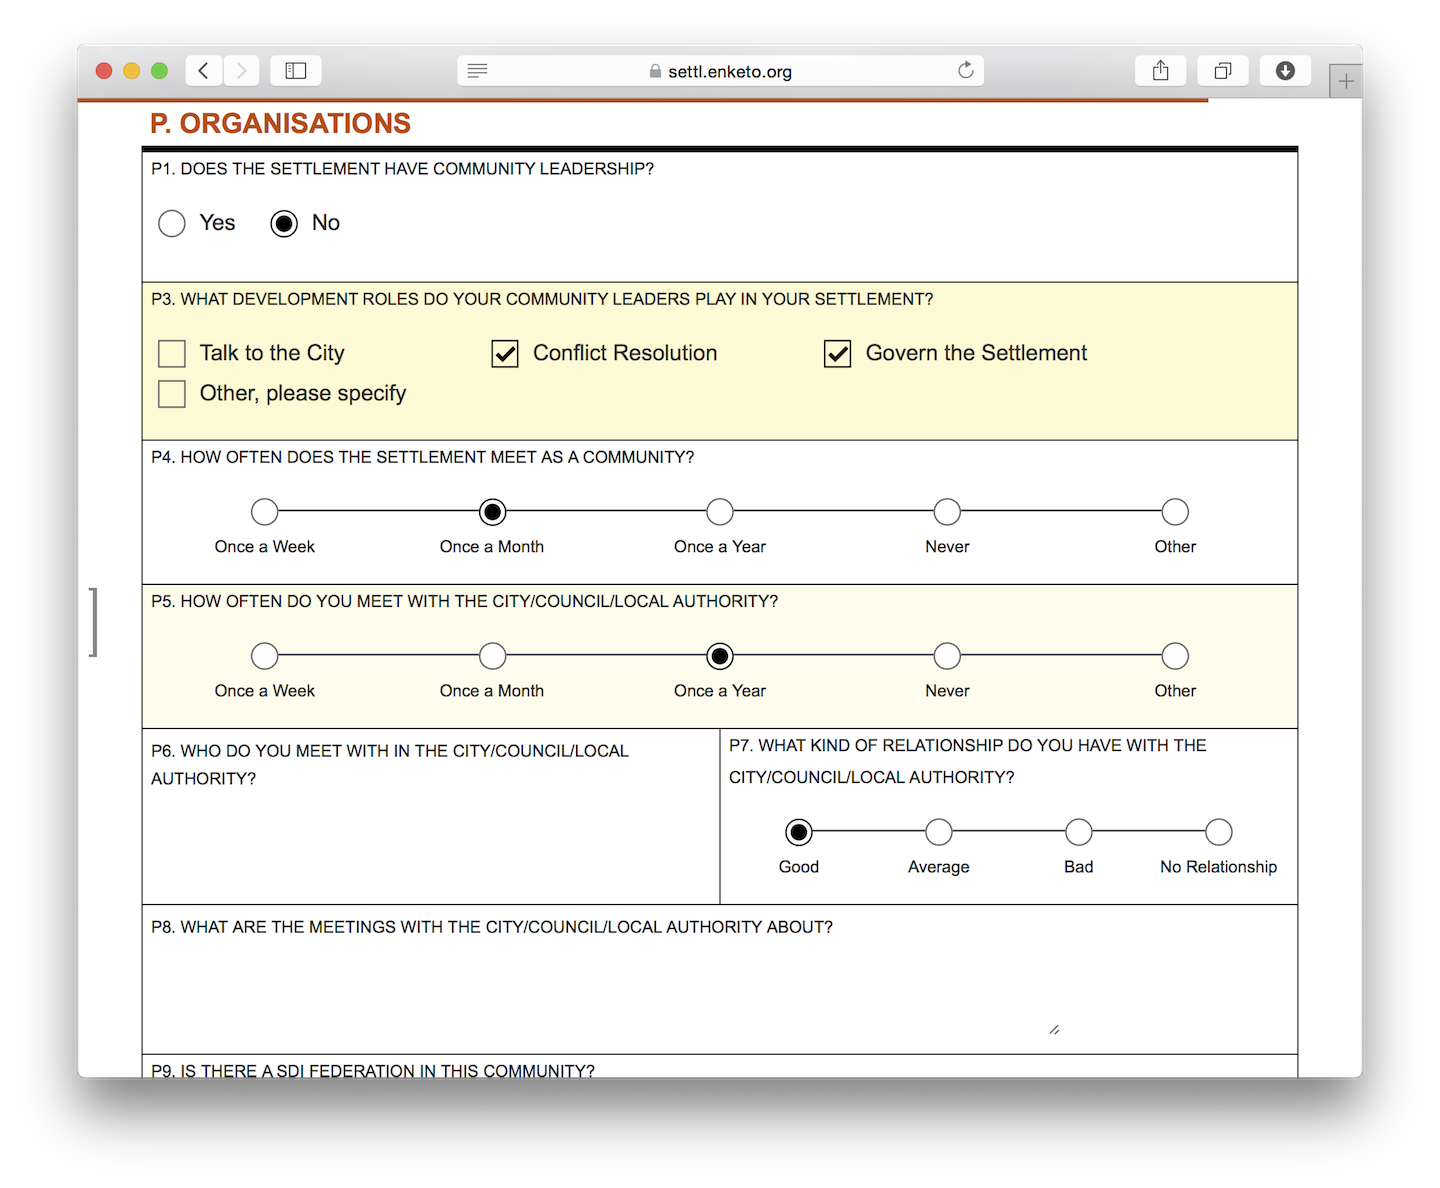
Task: Select Yes for community leadership
Action: pyautogui.click(x=172, y=223)
